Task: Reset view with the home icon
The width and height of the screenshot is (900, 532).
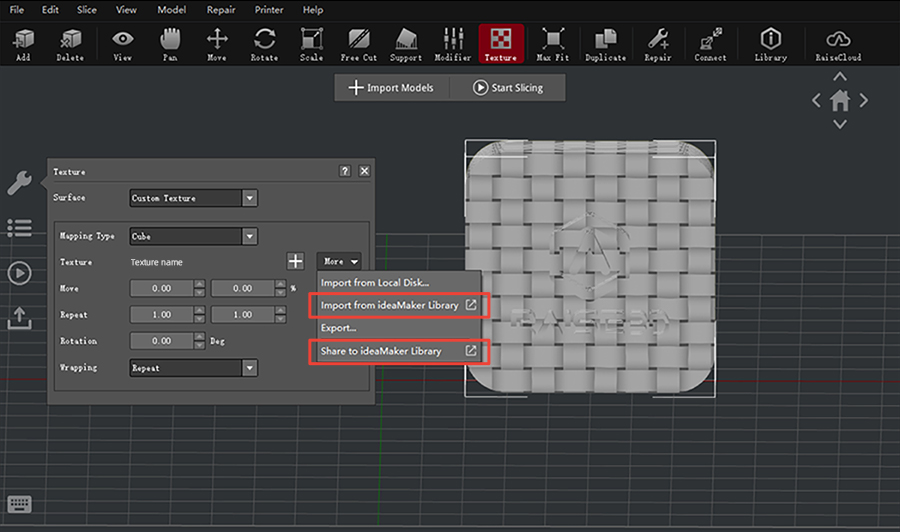Action: click(x=840, y=101)
